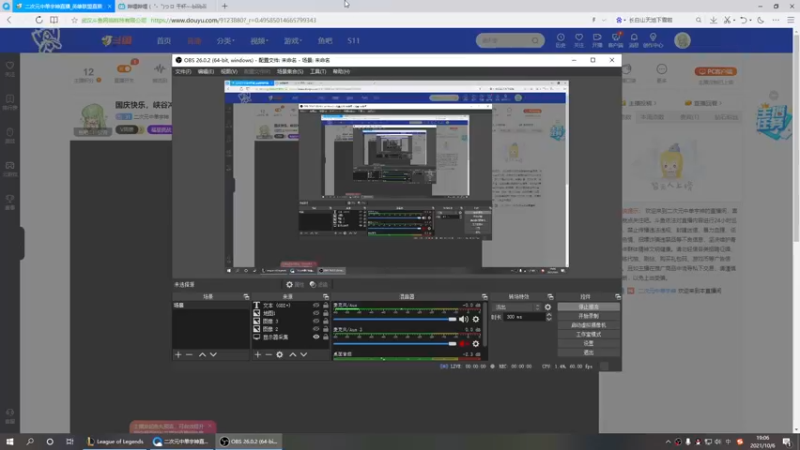Toggle visibility eye of 图像 2 source
Viewport: 800px width, 450px height.
tap(316, 329)
